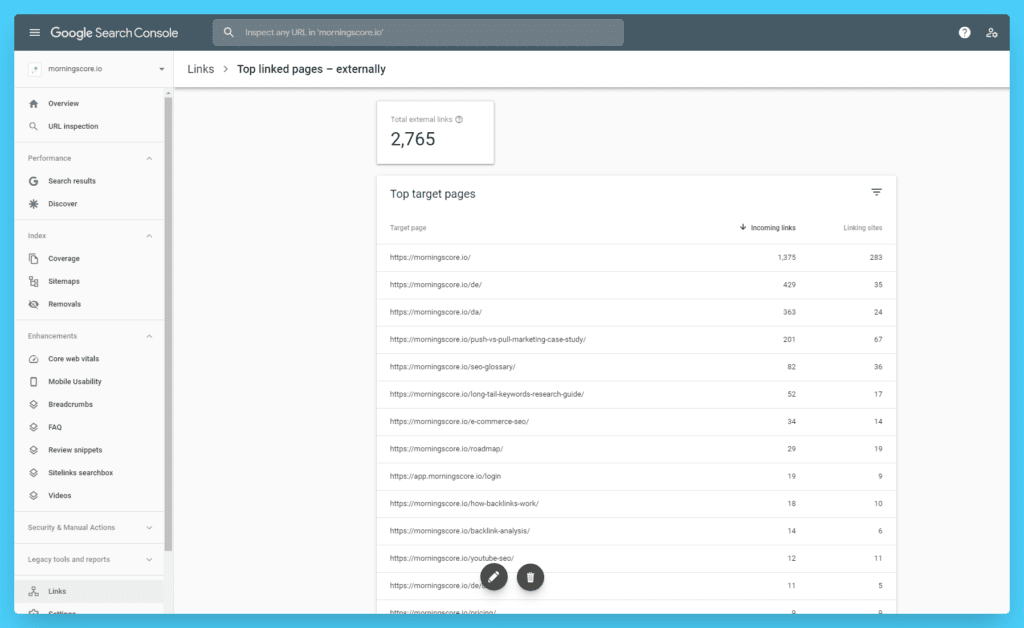Click the floating pencil edit button
This screenshot has height=628, width=1024.
(x=494, y=577)
